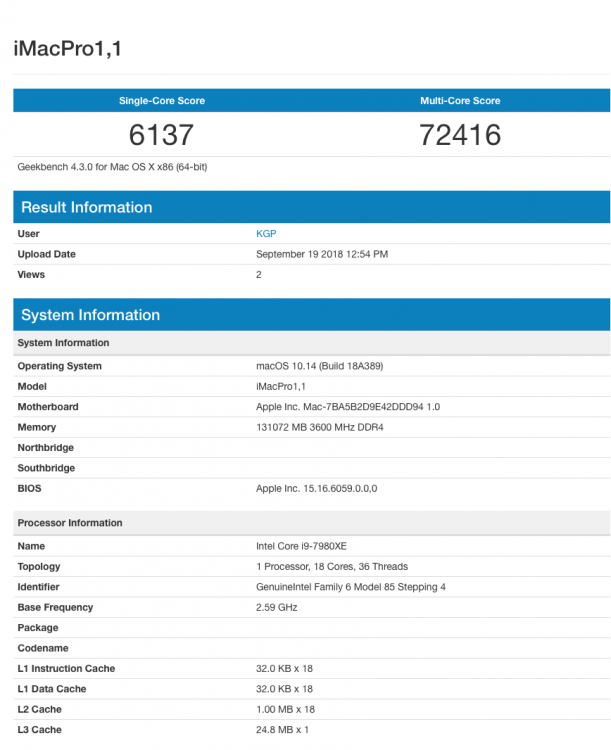Click the Topology label

point(39,566)
